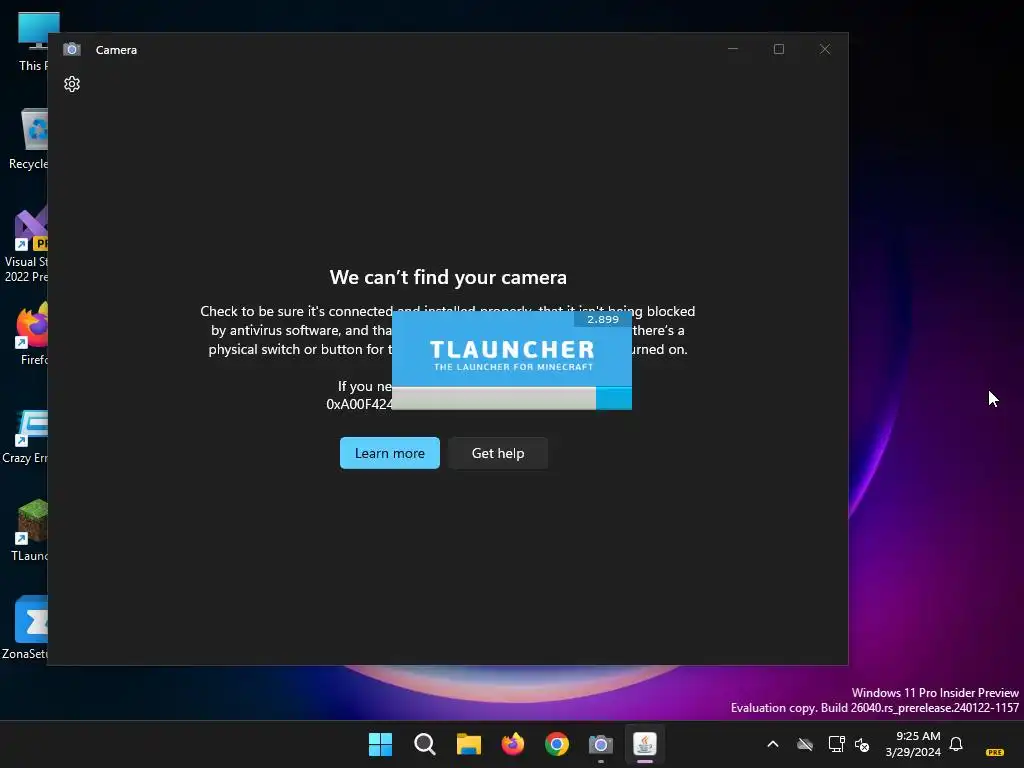Screen dimensions: 1024x768
Task: Open the clock showing 9:25 AM
Action: 913,744
